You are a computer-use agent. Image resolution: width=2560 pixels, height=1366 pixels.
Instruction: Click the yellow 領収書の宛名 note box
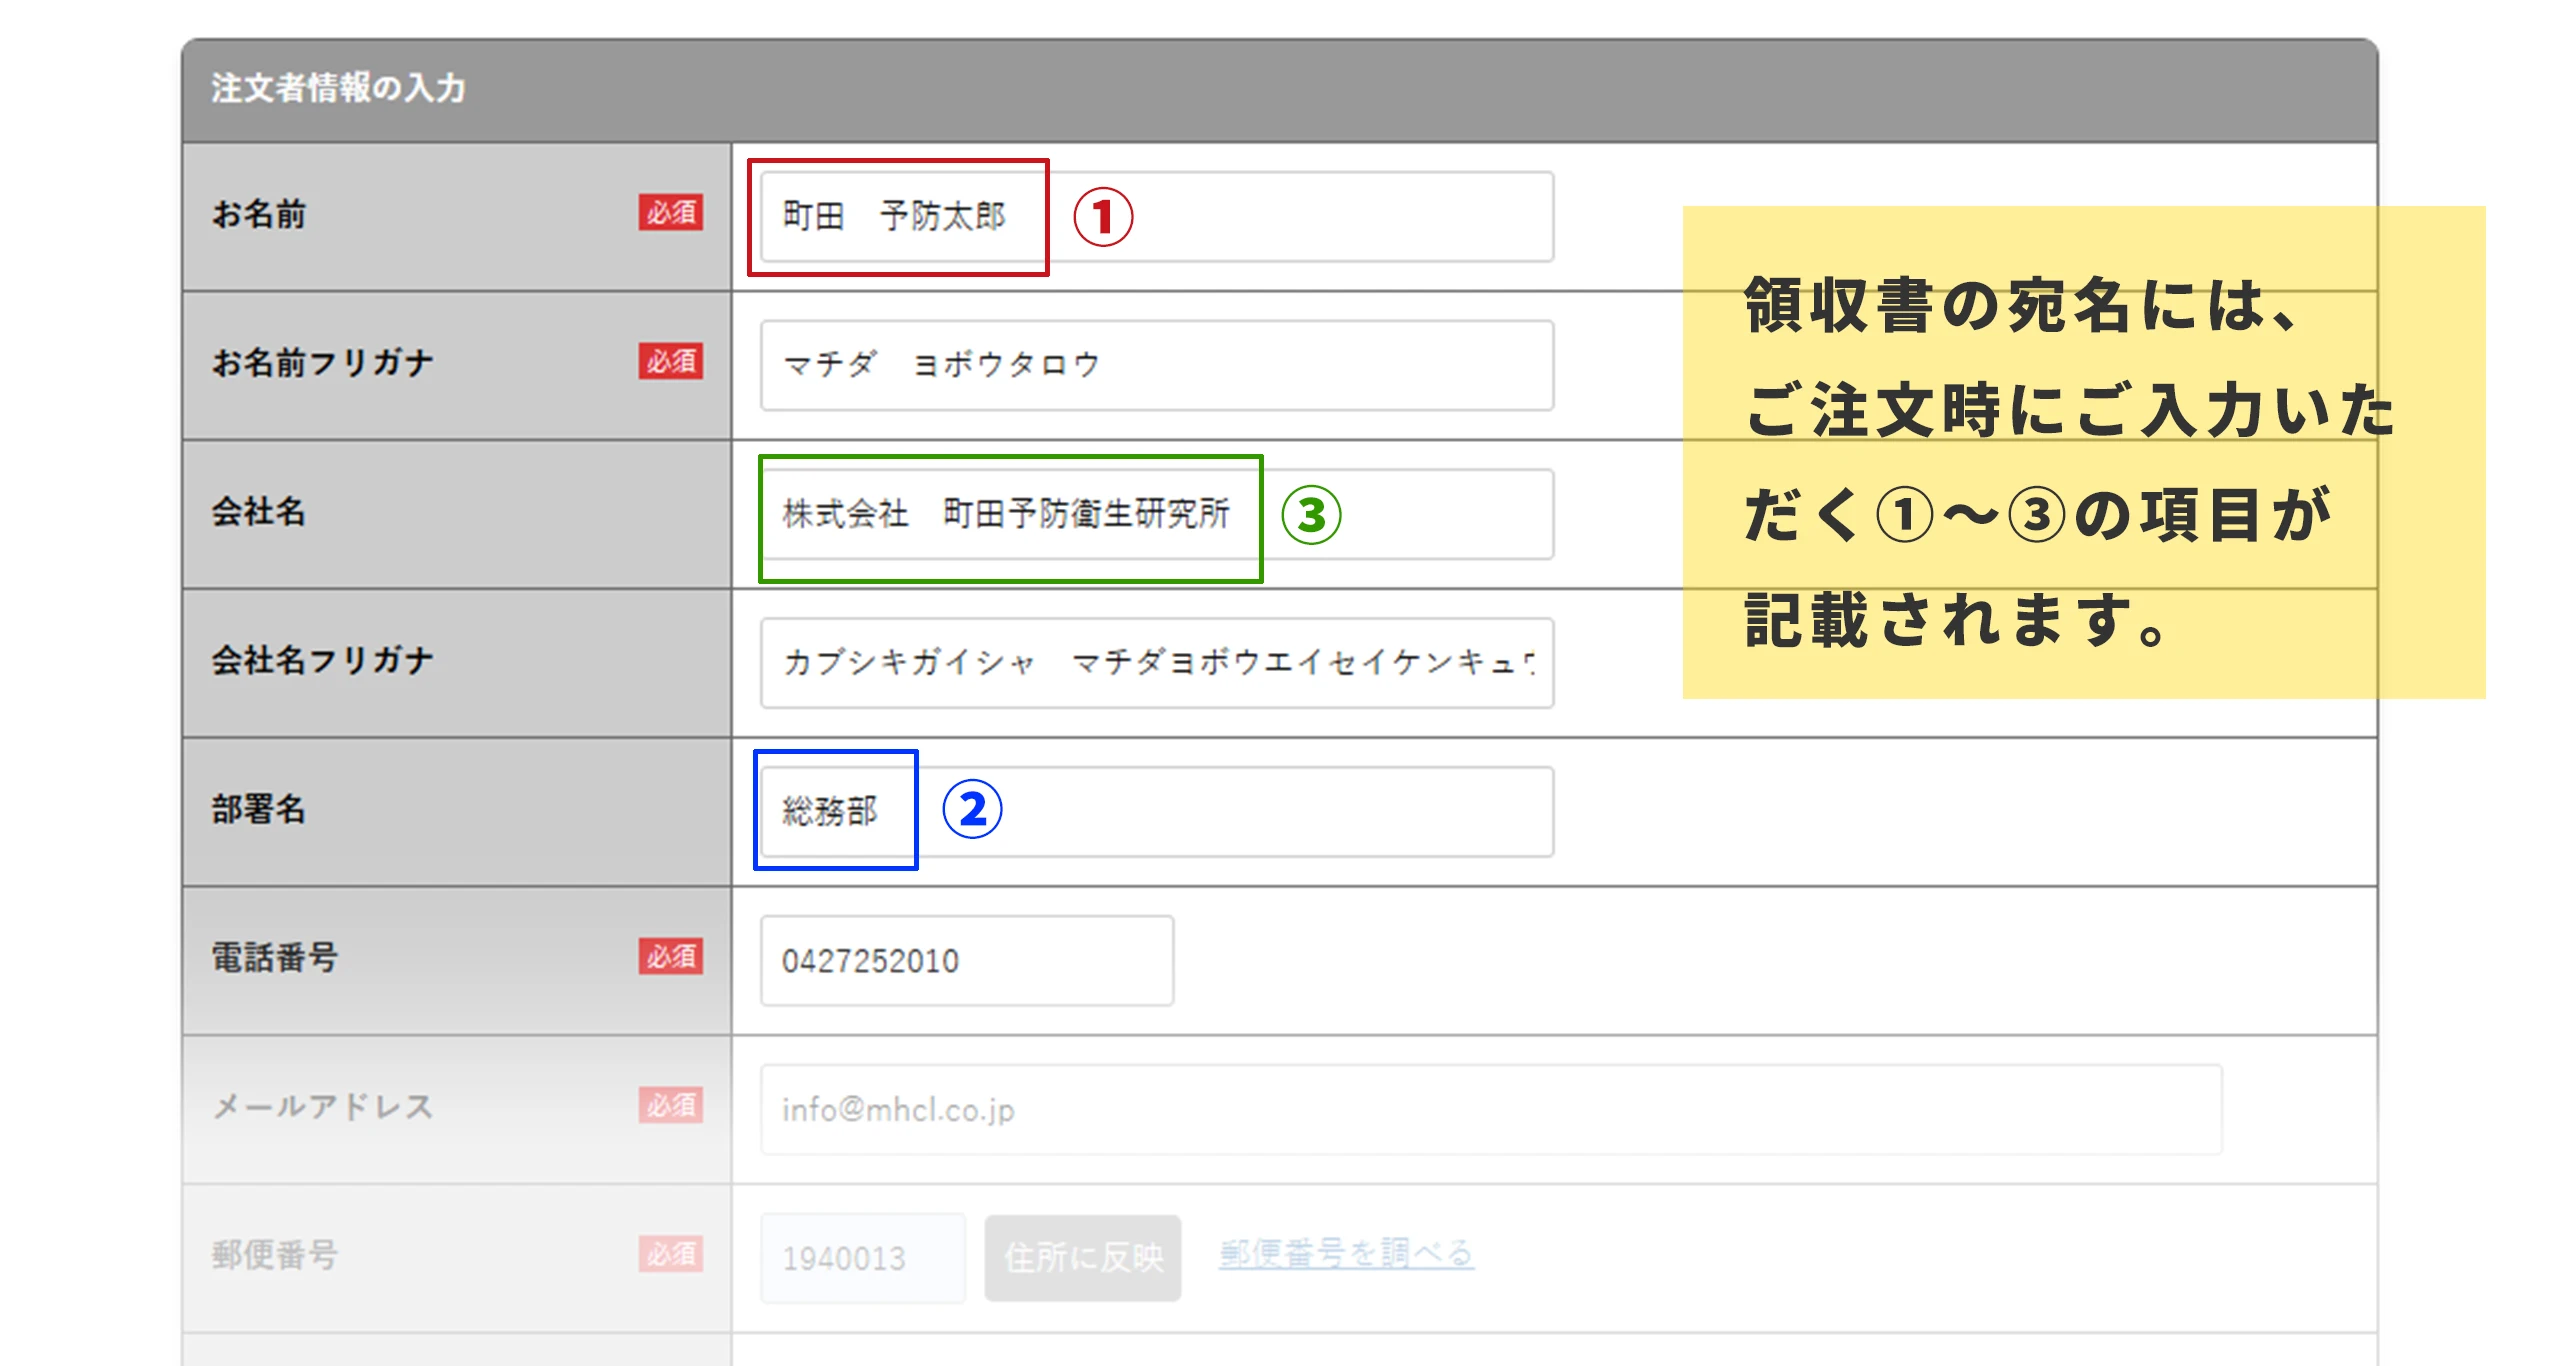tap(2083, 452)
